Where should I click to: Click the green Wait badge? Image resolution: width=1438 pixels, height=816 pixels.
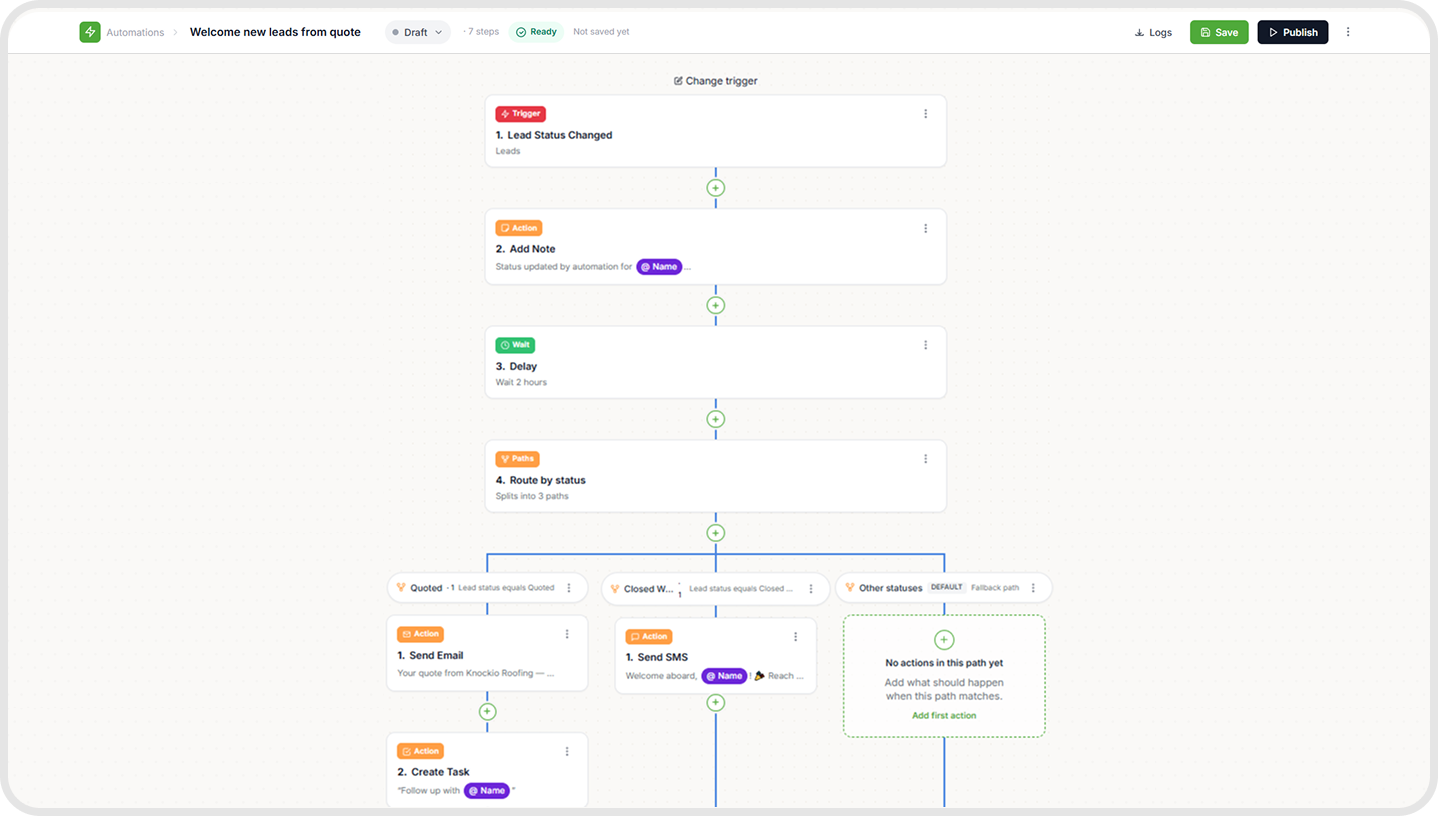click(515, 345)
